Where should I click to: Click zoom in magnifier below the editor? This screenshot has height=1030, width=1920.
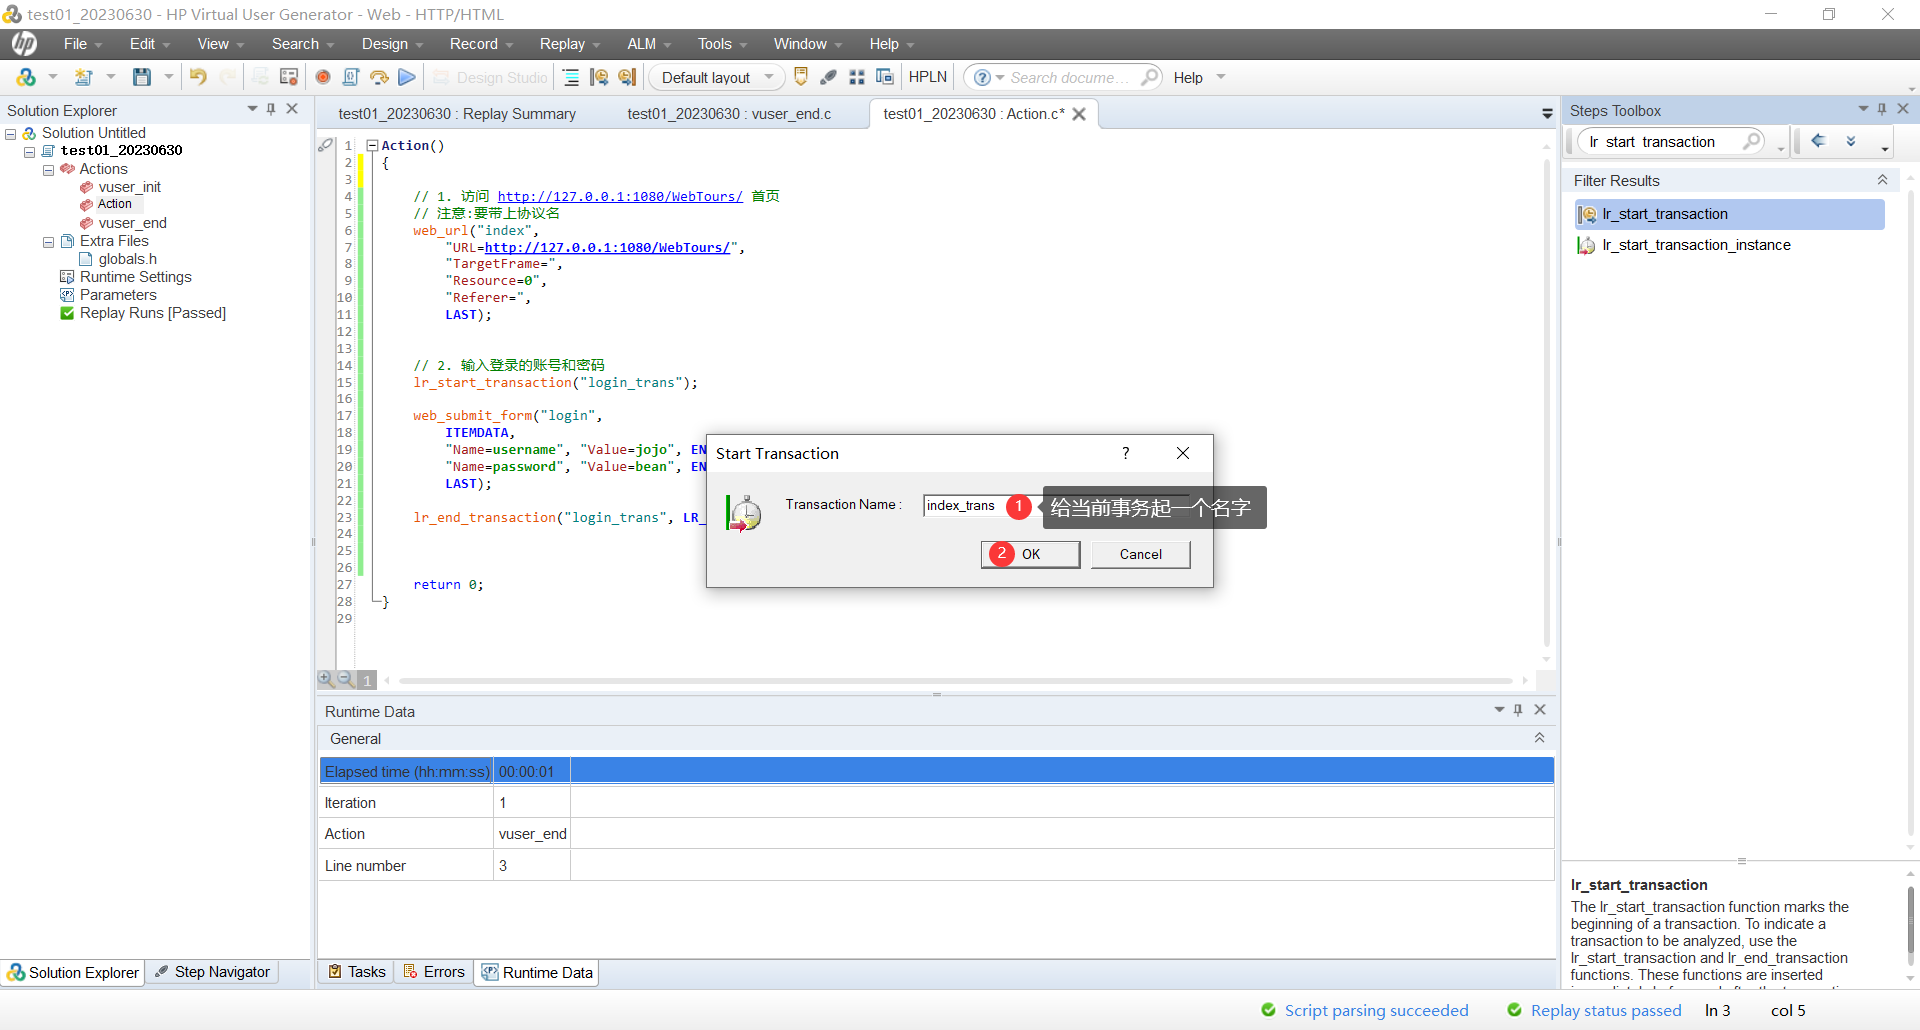tap(326, 679)
